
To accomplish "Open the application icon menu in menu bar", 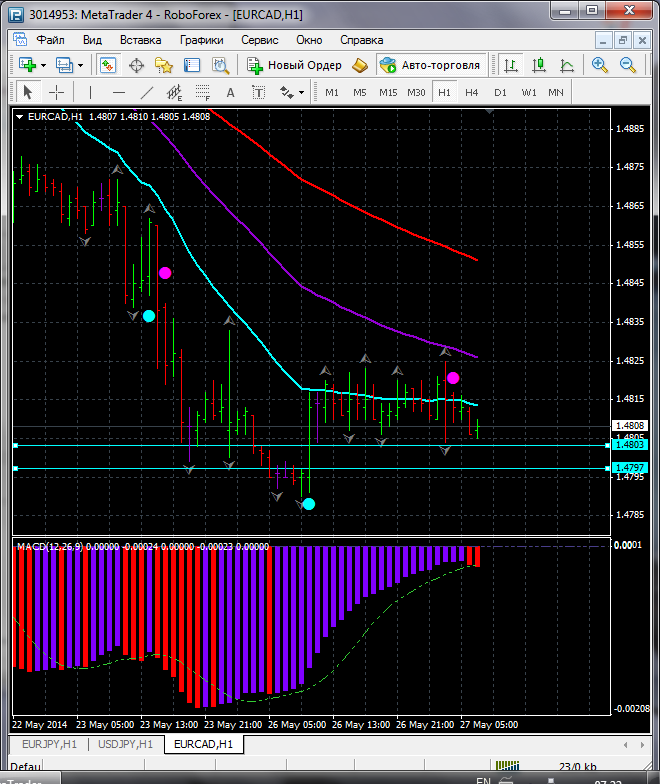I will point(20,40).
